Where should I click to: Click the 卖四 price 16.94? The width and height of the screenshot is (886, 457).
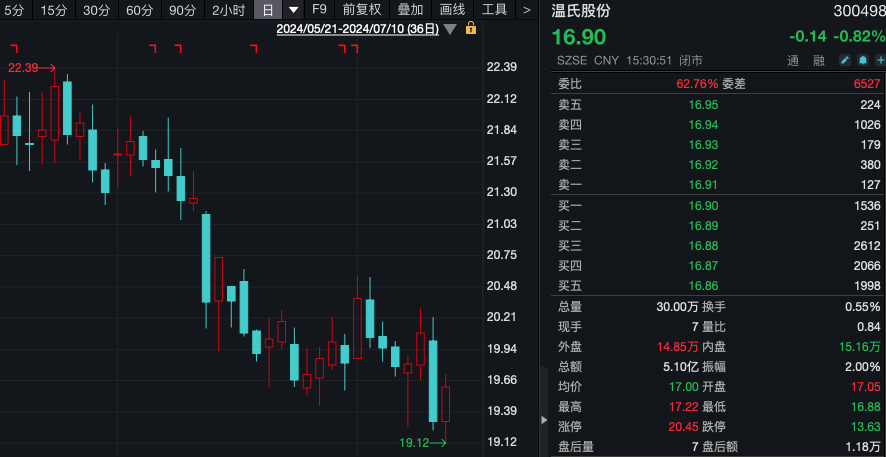tap(703, 125)
